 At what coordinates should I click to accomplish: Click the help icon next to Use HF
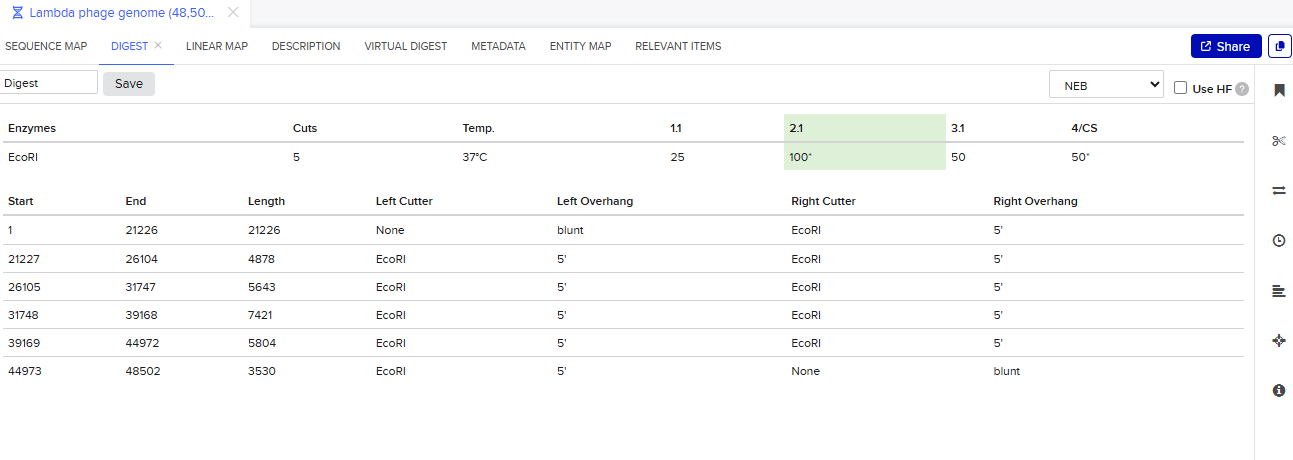[1242, 89]
